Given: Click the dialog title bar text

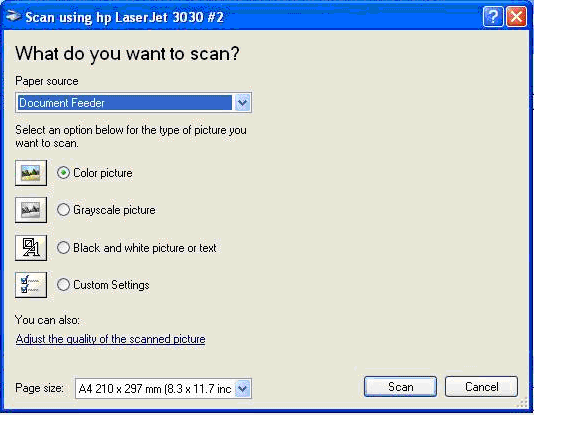Looking at the screenshot, I should coord(124,17).
